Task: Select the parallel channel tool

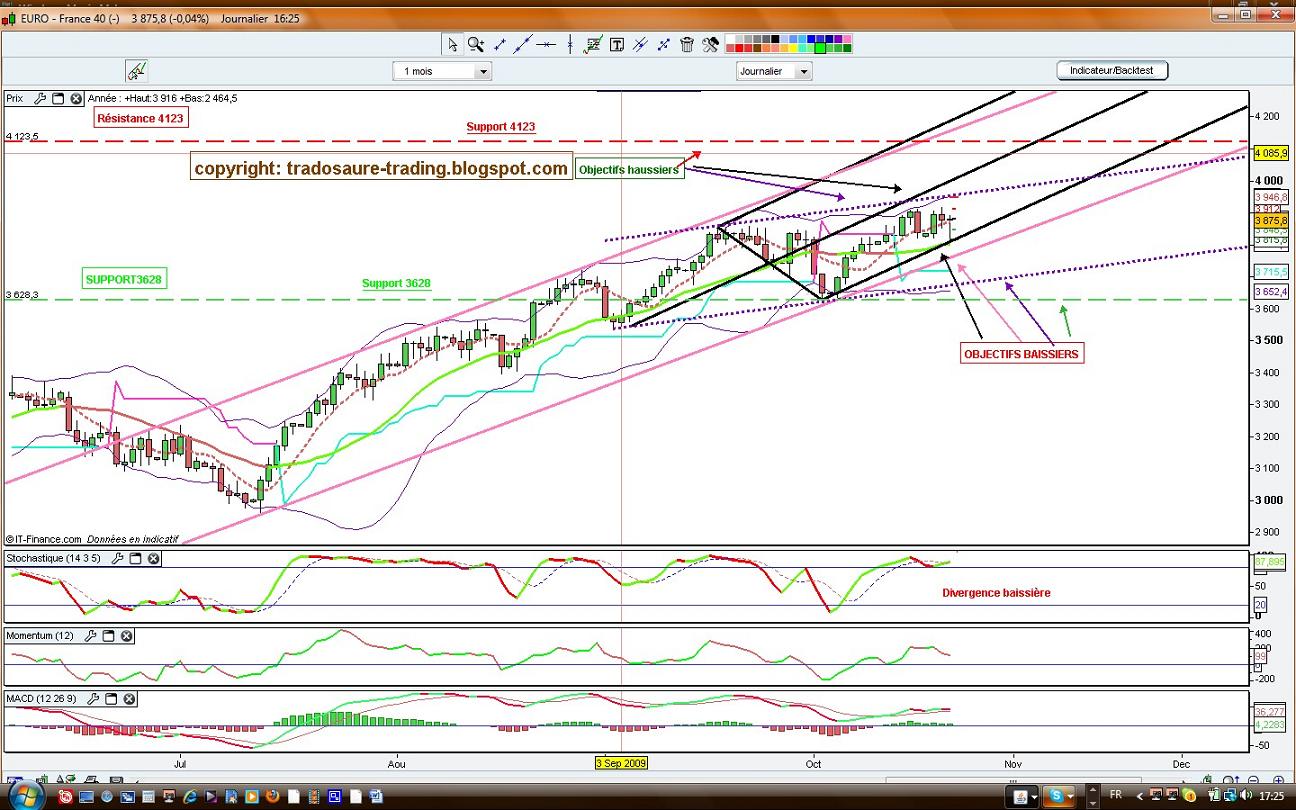Action: [640, 44]
